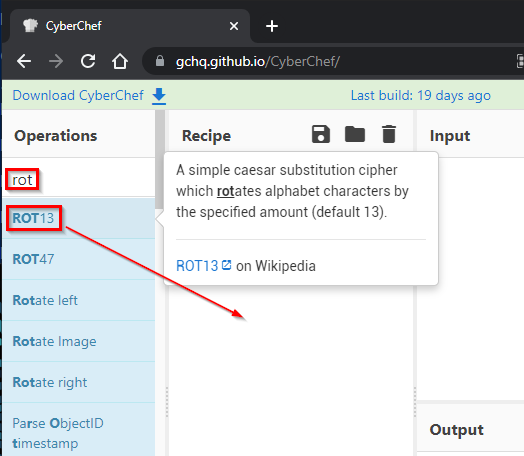Click the browser back arrow
The image size is (524, 456).
(24, 61)
